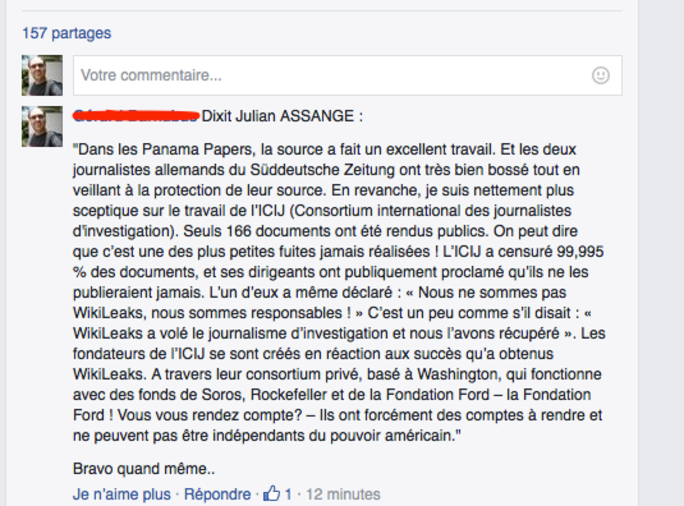Click the avatar beside the comment box
The width and height of the screenshot is (684, 506).
tap(42, 75)
